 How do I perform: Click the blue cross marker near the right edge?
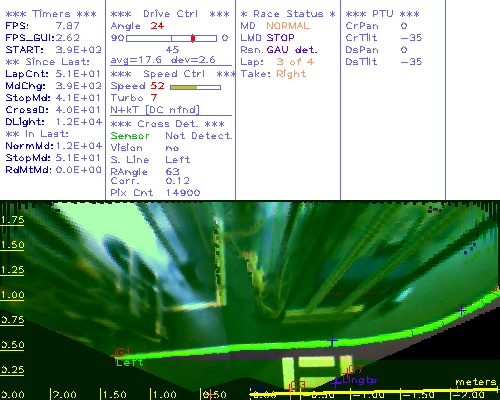[461, 310]
